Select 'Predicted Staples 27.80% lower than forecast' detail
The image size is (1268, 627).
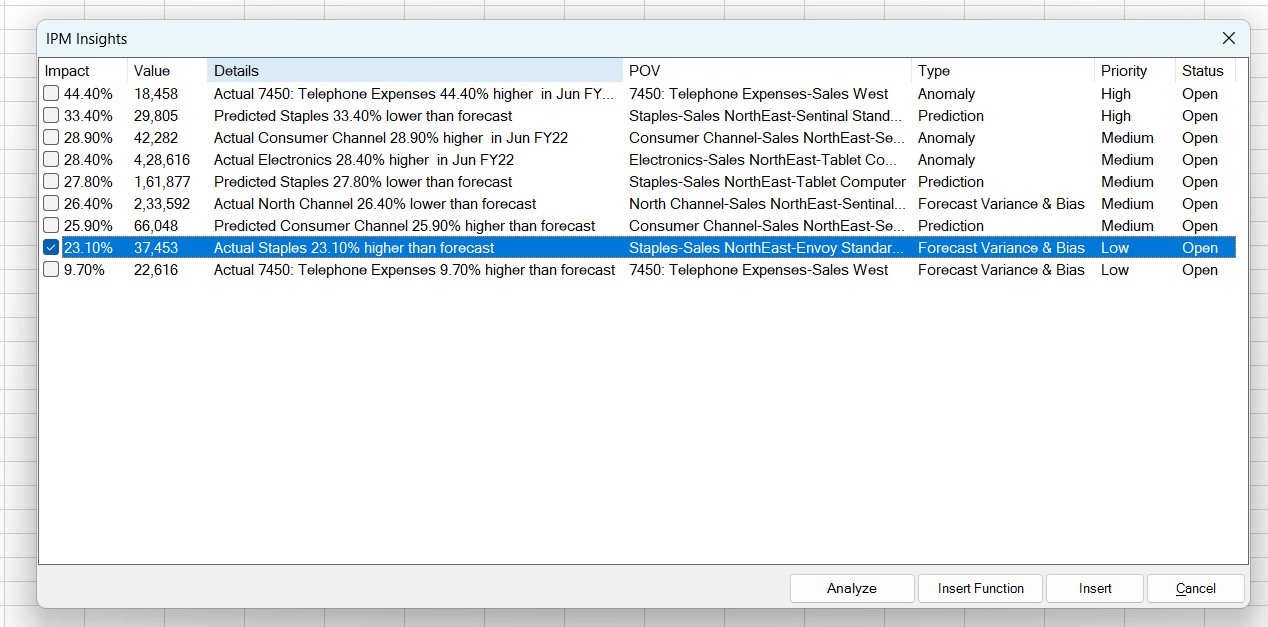[363, 181]
